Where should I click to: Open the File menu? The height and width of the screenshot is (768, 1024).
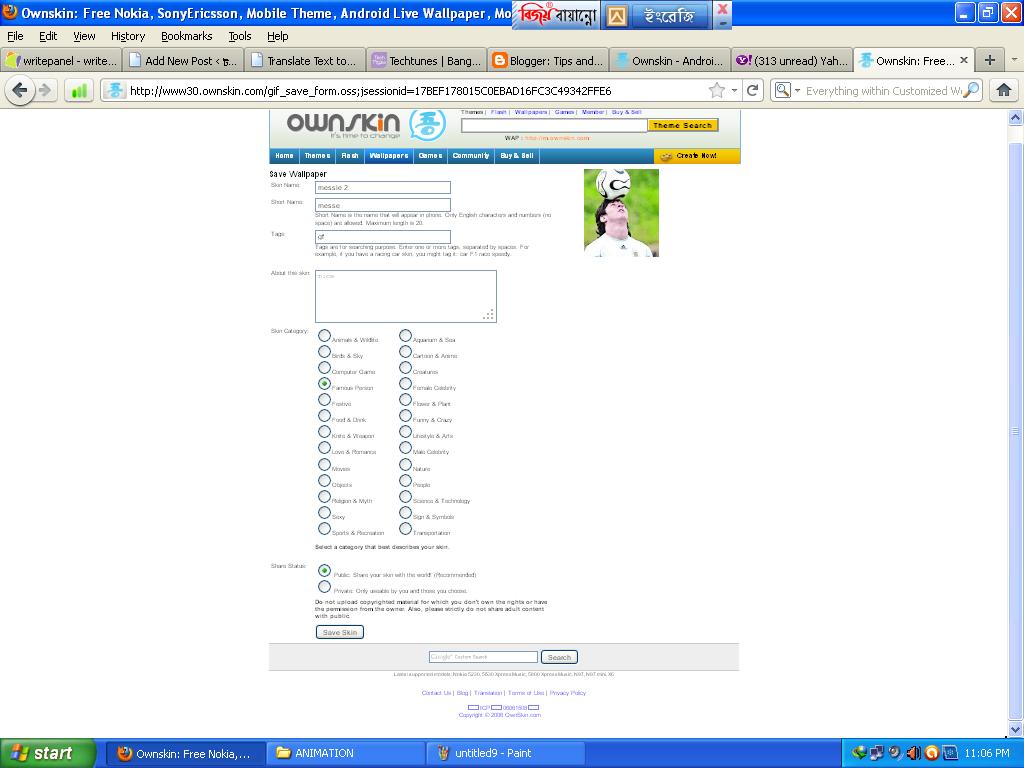click(x=15, y=36)
